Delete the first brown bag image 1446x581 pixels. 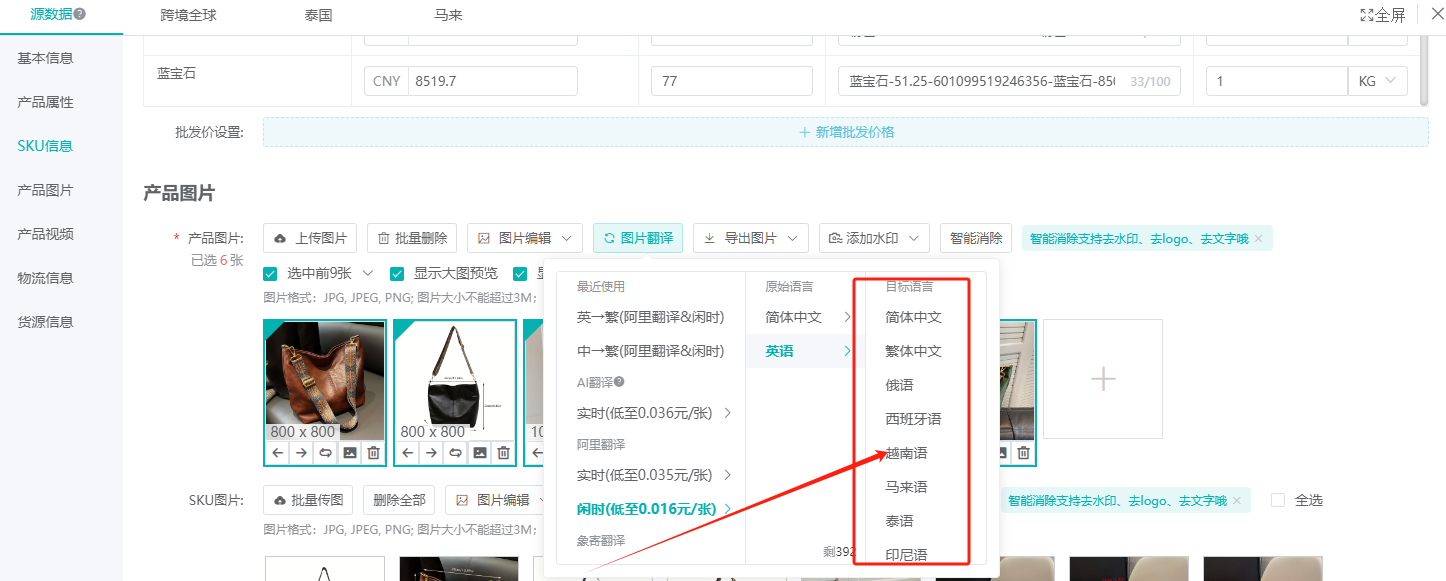[373, 453]
